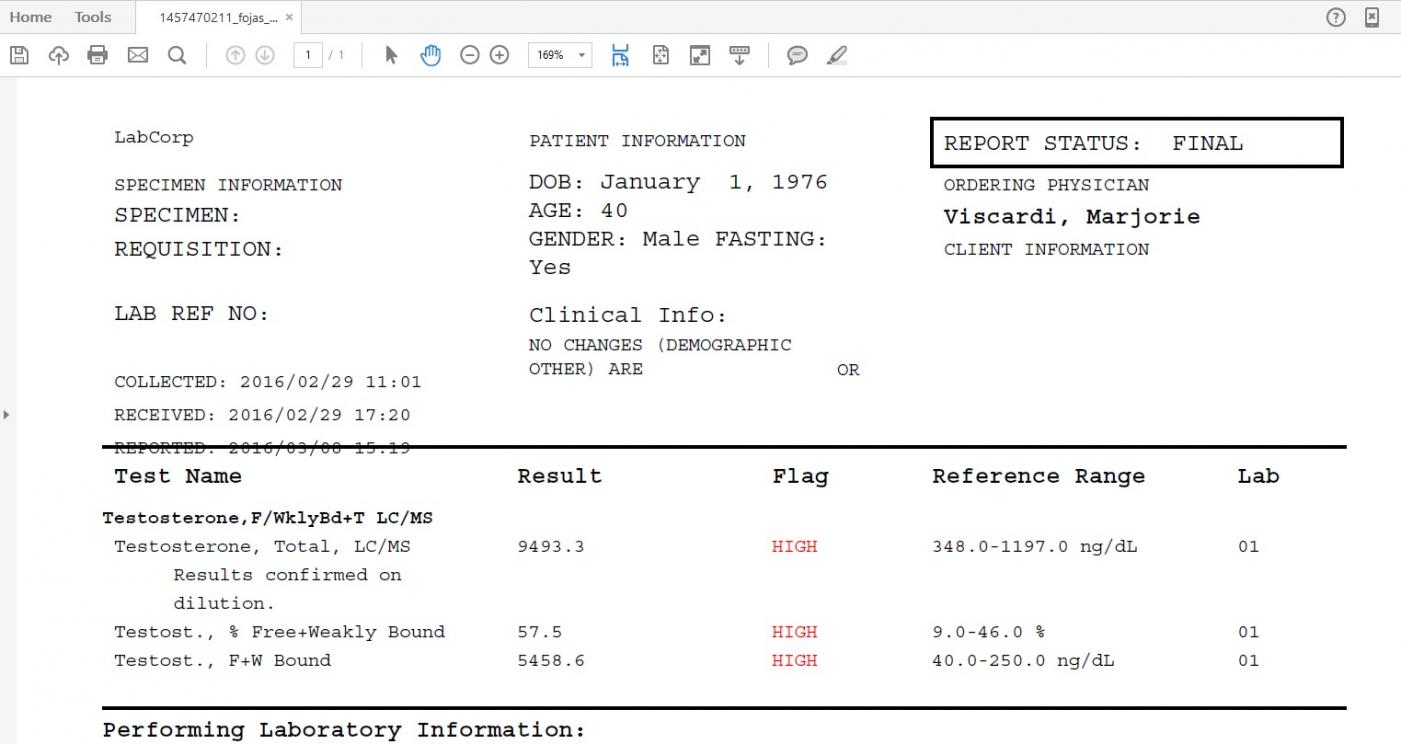Expand the left navigation pane arrow
Viewport: 1401px width, 744px height.
[x=6, y=413]
